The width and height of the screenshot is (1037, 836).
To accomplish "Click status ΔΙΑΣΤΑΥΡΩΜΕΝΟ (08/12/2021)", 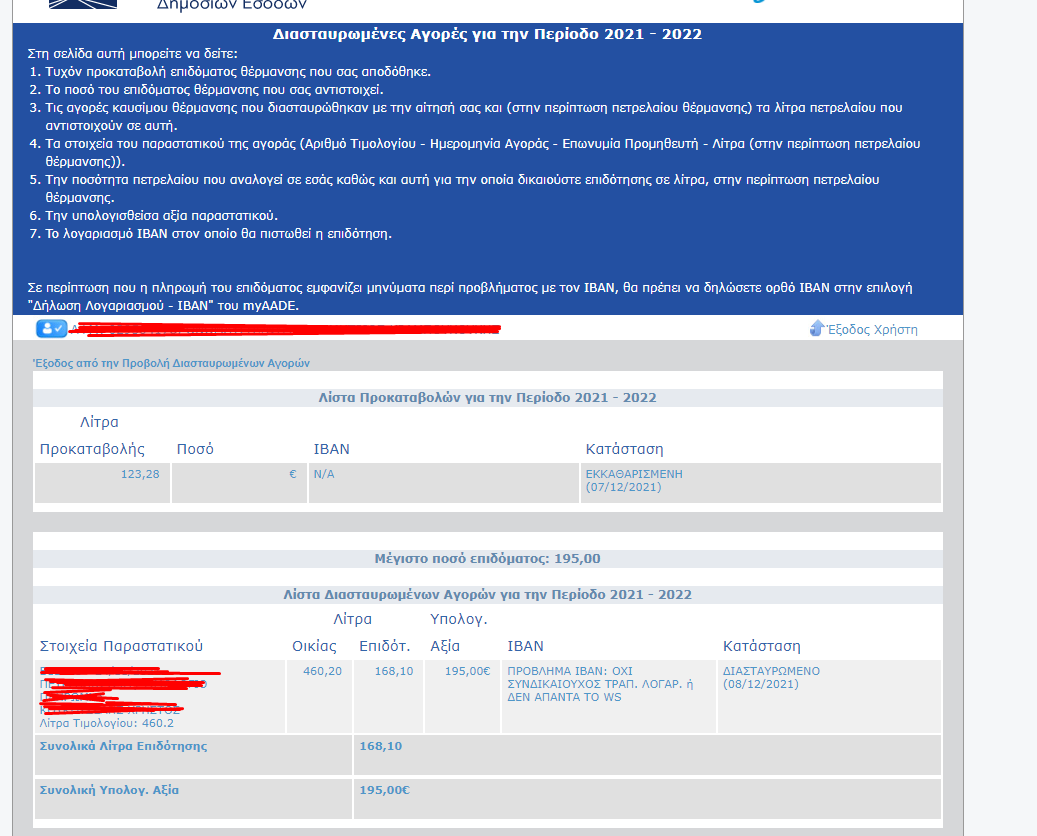I will pyautogui.click(x=771, y=677).
